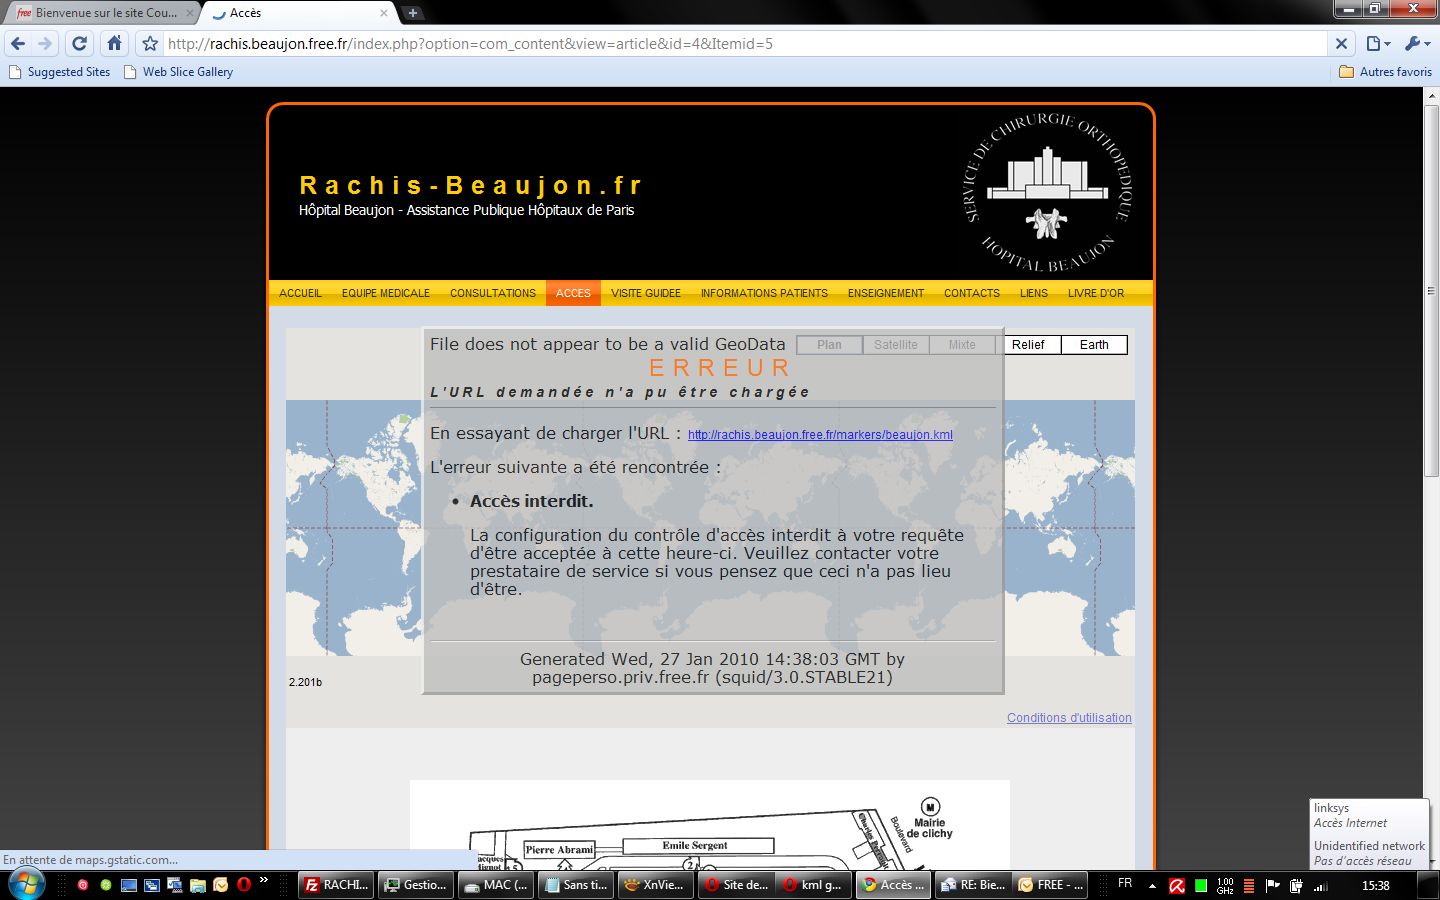
Task: Open the 'Autres favoris' folder
Action: (1386, 72)
